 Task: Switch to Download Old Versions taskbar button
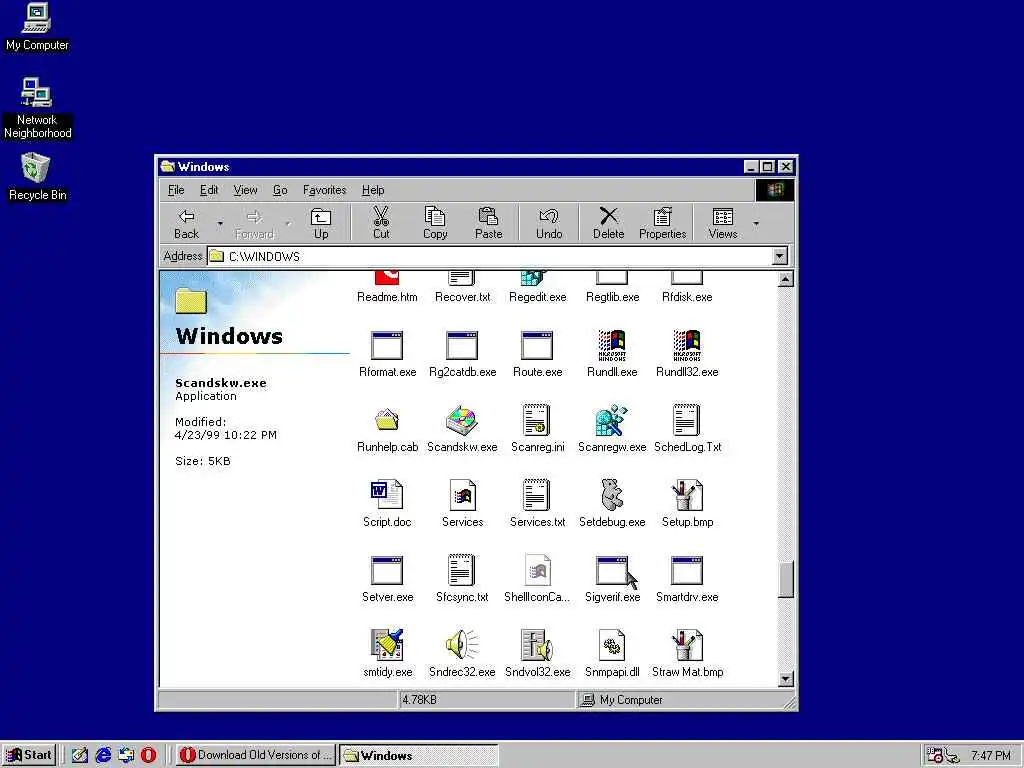coord(256,755)
